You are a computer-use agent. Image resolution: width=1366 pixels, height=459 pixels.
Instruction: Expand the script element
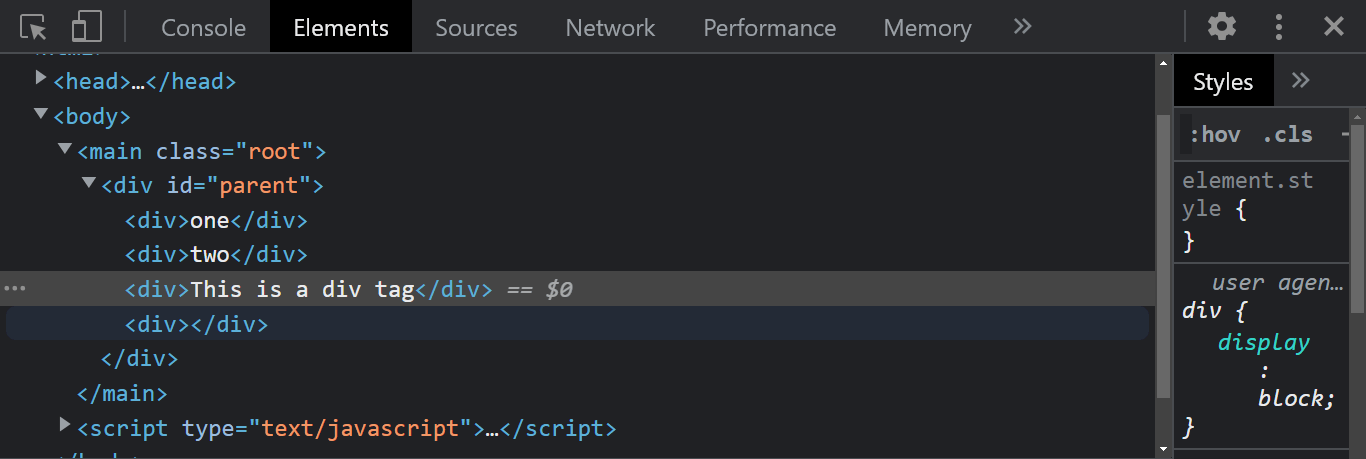(x=65, y=426)
